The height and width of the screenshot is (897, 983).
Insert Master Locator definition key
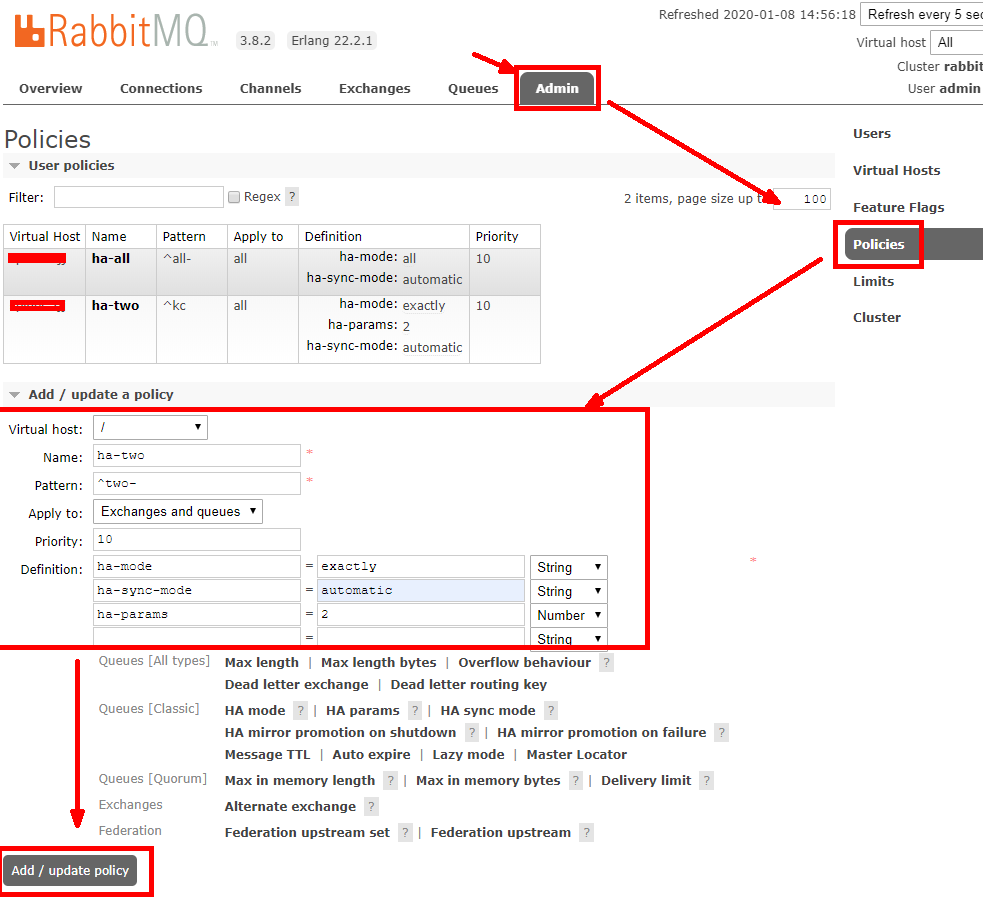tap(577, 755)
